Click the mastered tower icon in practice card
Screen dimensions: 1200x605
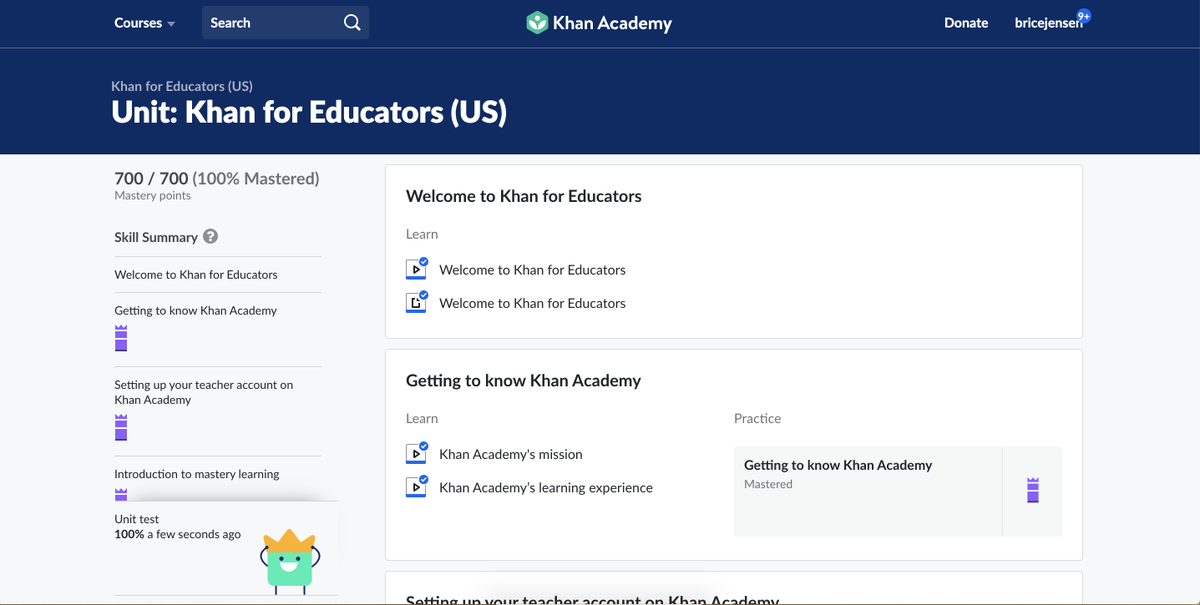(x=1033, y=490)
